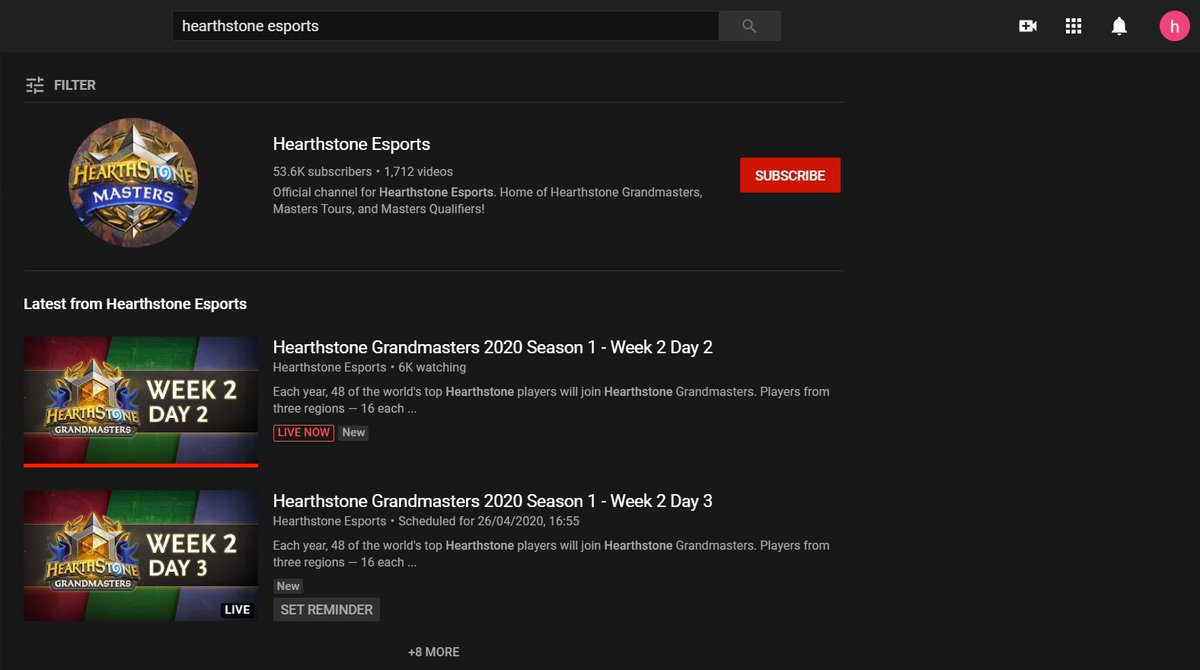Subscribe to Hearthstone Esports channel
Screen dimensions: 1200x670
790,175
